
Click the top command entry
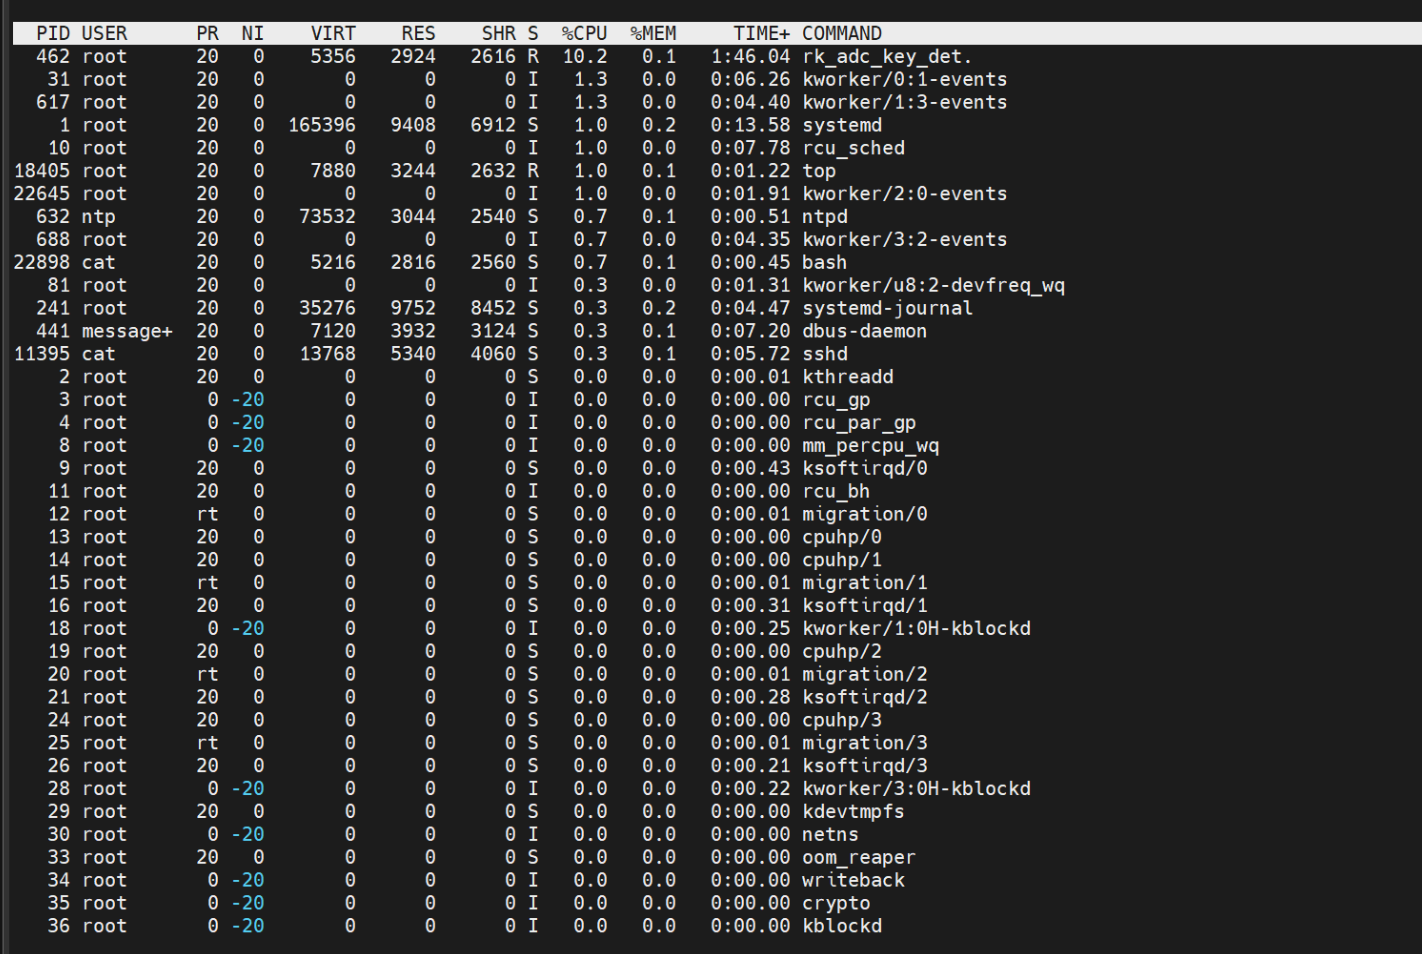click(819, 171)
